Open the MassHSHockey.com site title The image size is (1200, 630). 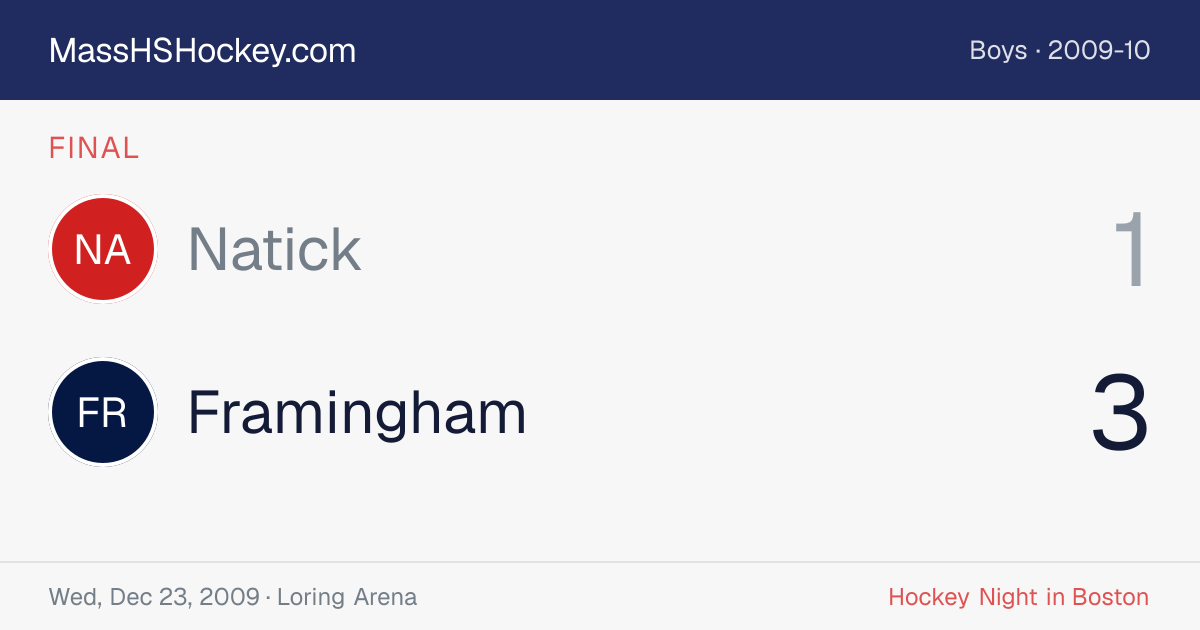coord(202,51)
